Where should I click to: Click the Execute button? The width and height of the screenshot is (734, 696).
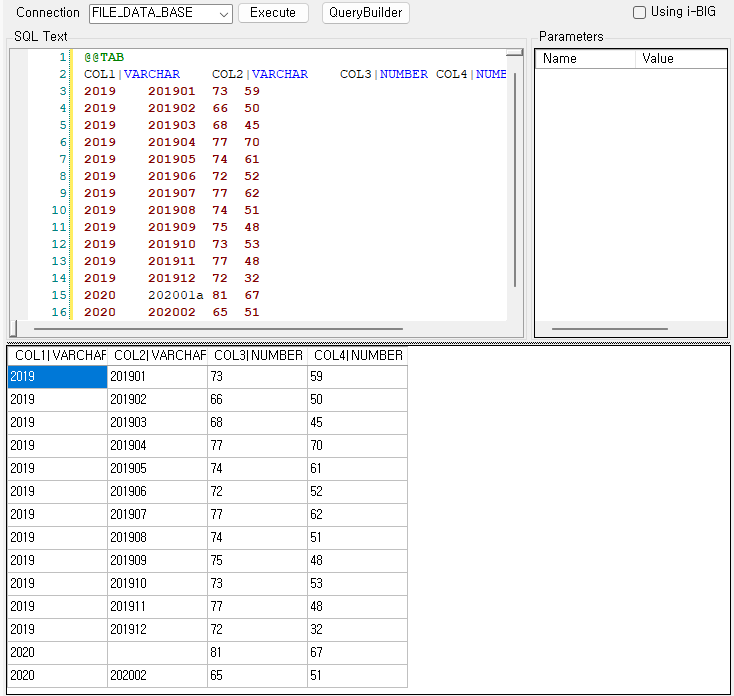point(273,13)
